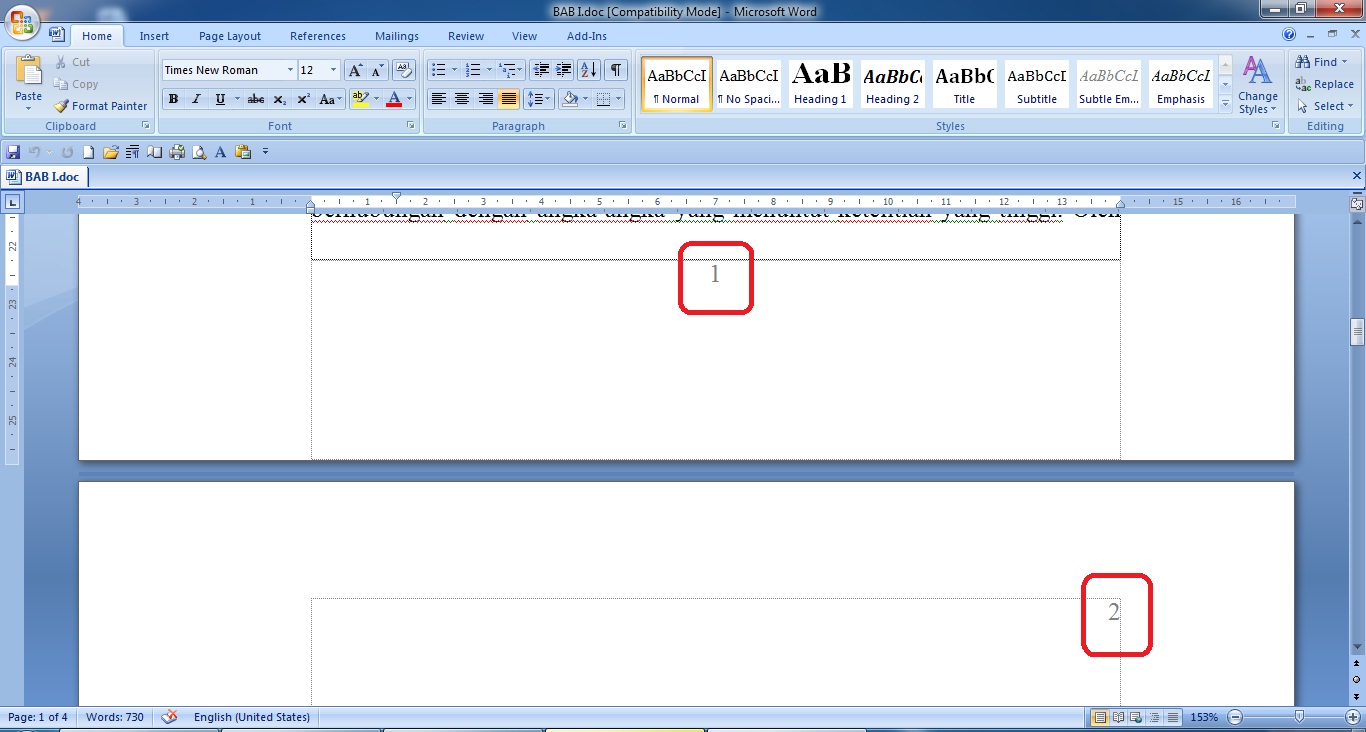Image resolution: width=1366 pixels, height=732 pixels.
Task: Create a new blank document from the quick toolbar
Action: coord(88,152)
